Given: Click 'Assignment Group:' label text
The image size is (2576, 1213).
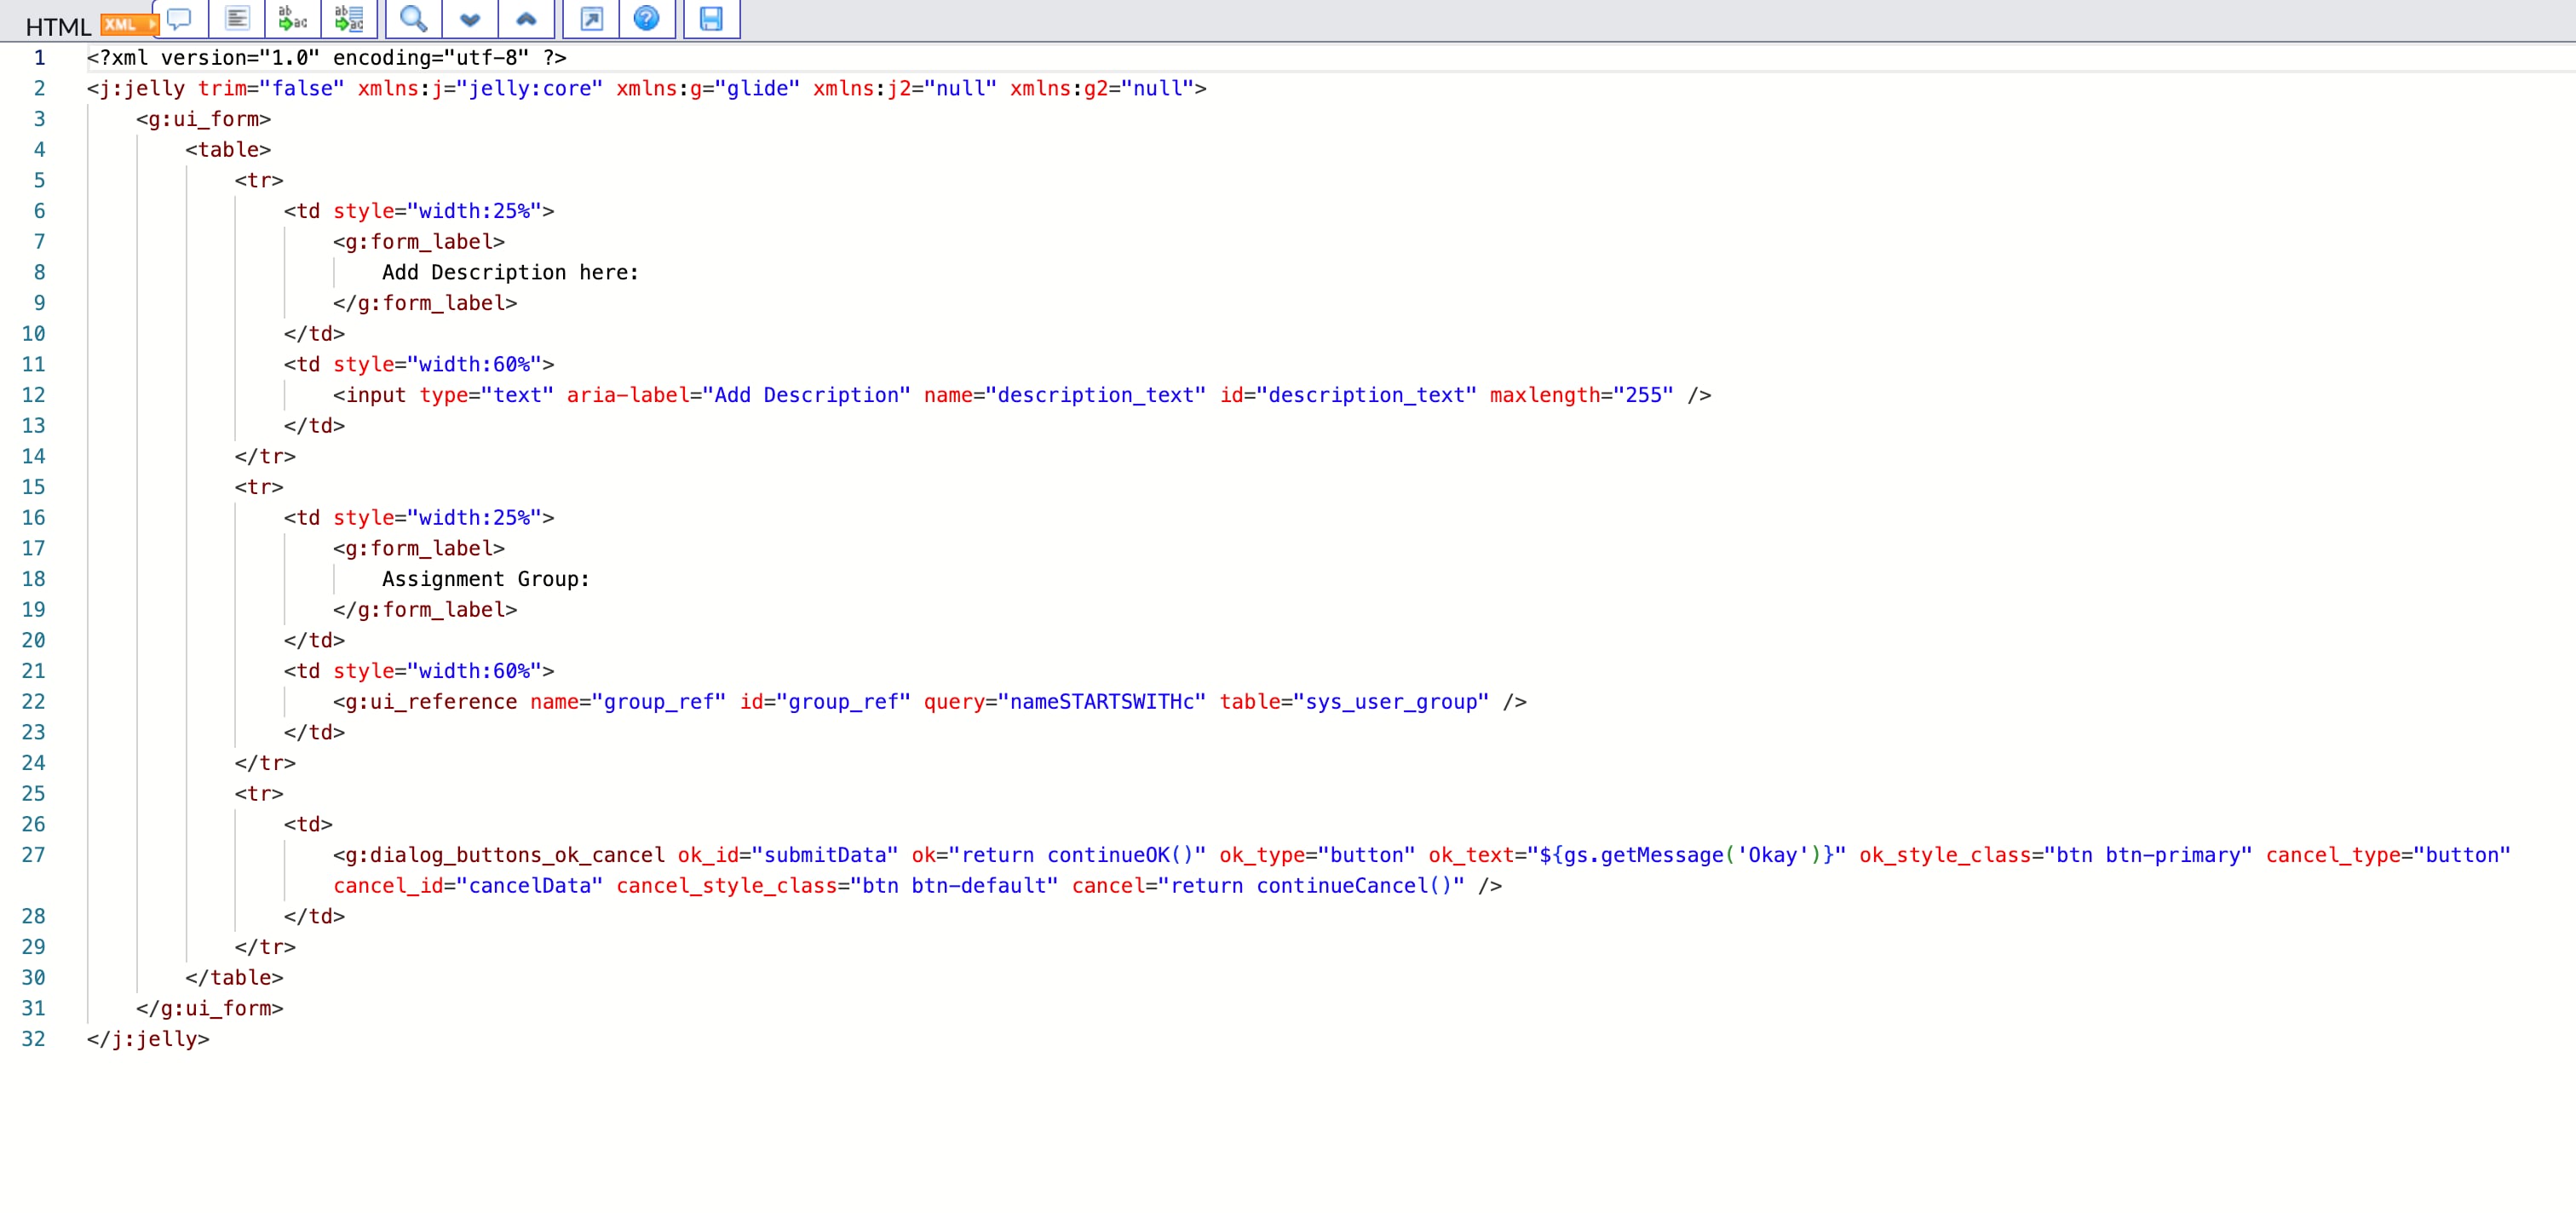Looking at the screenshot, I should (x=486, y=579).
